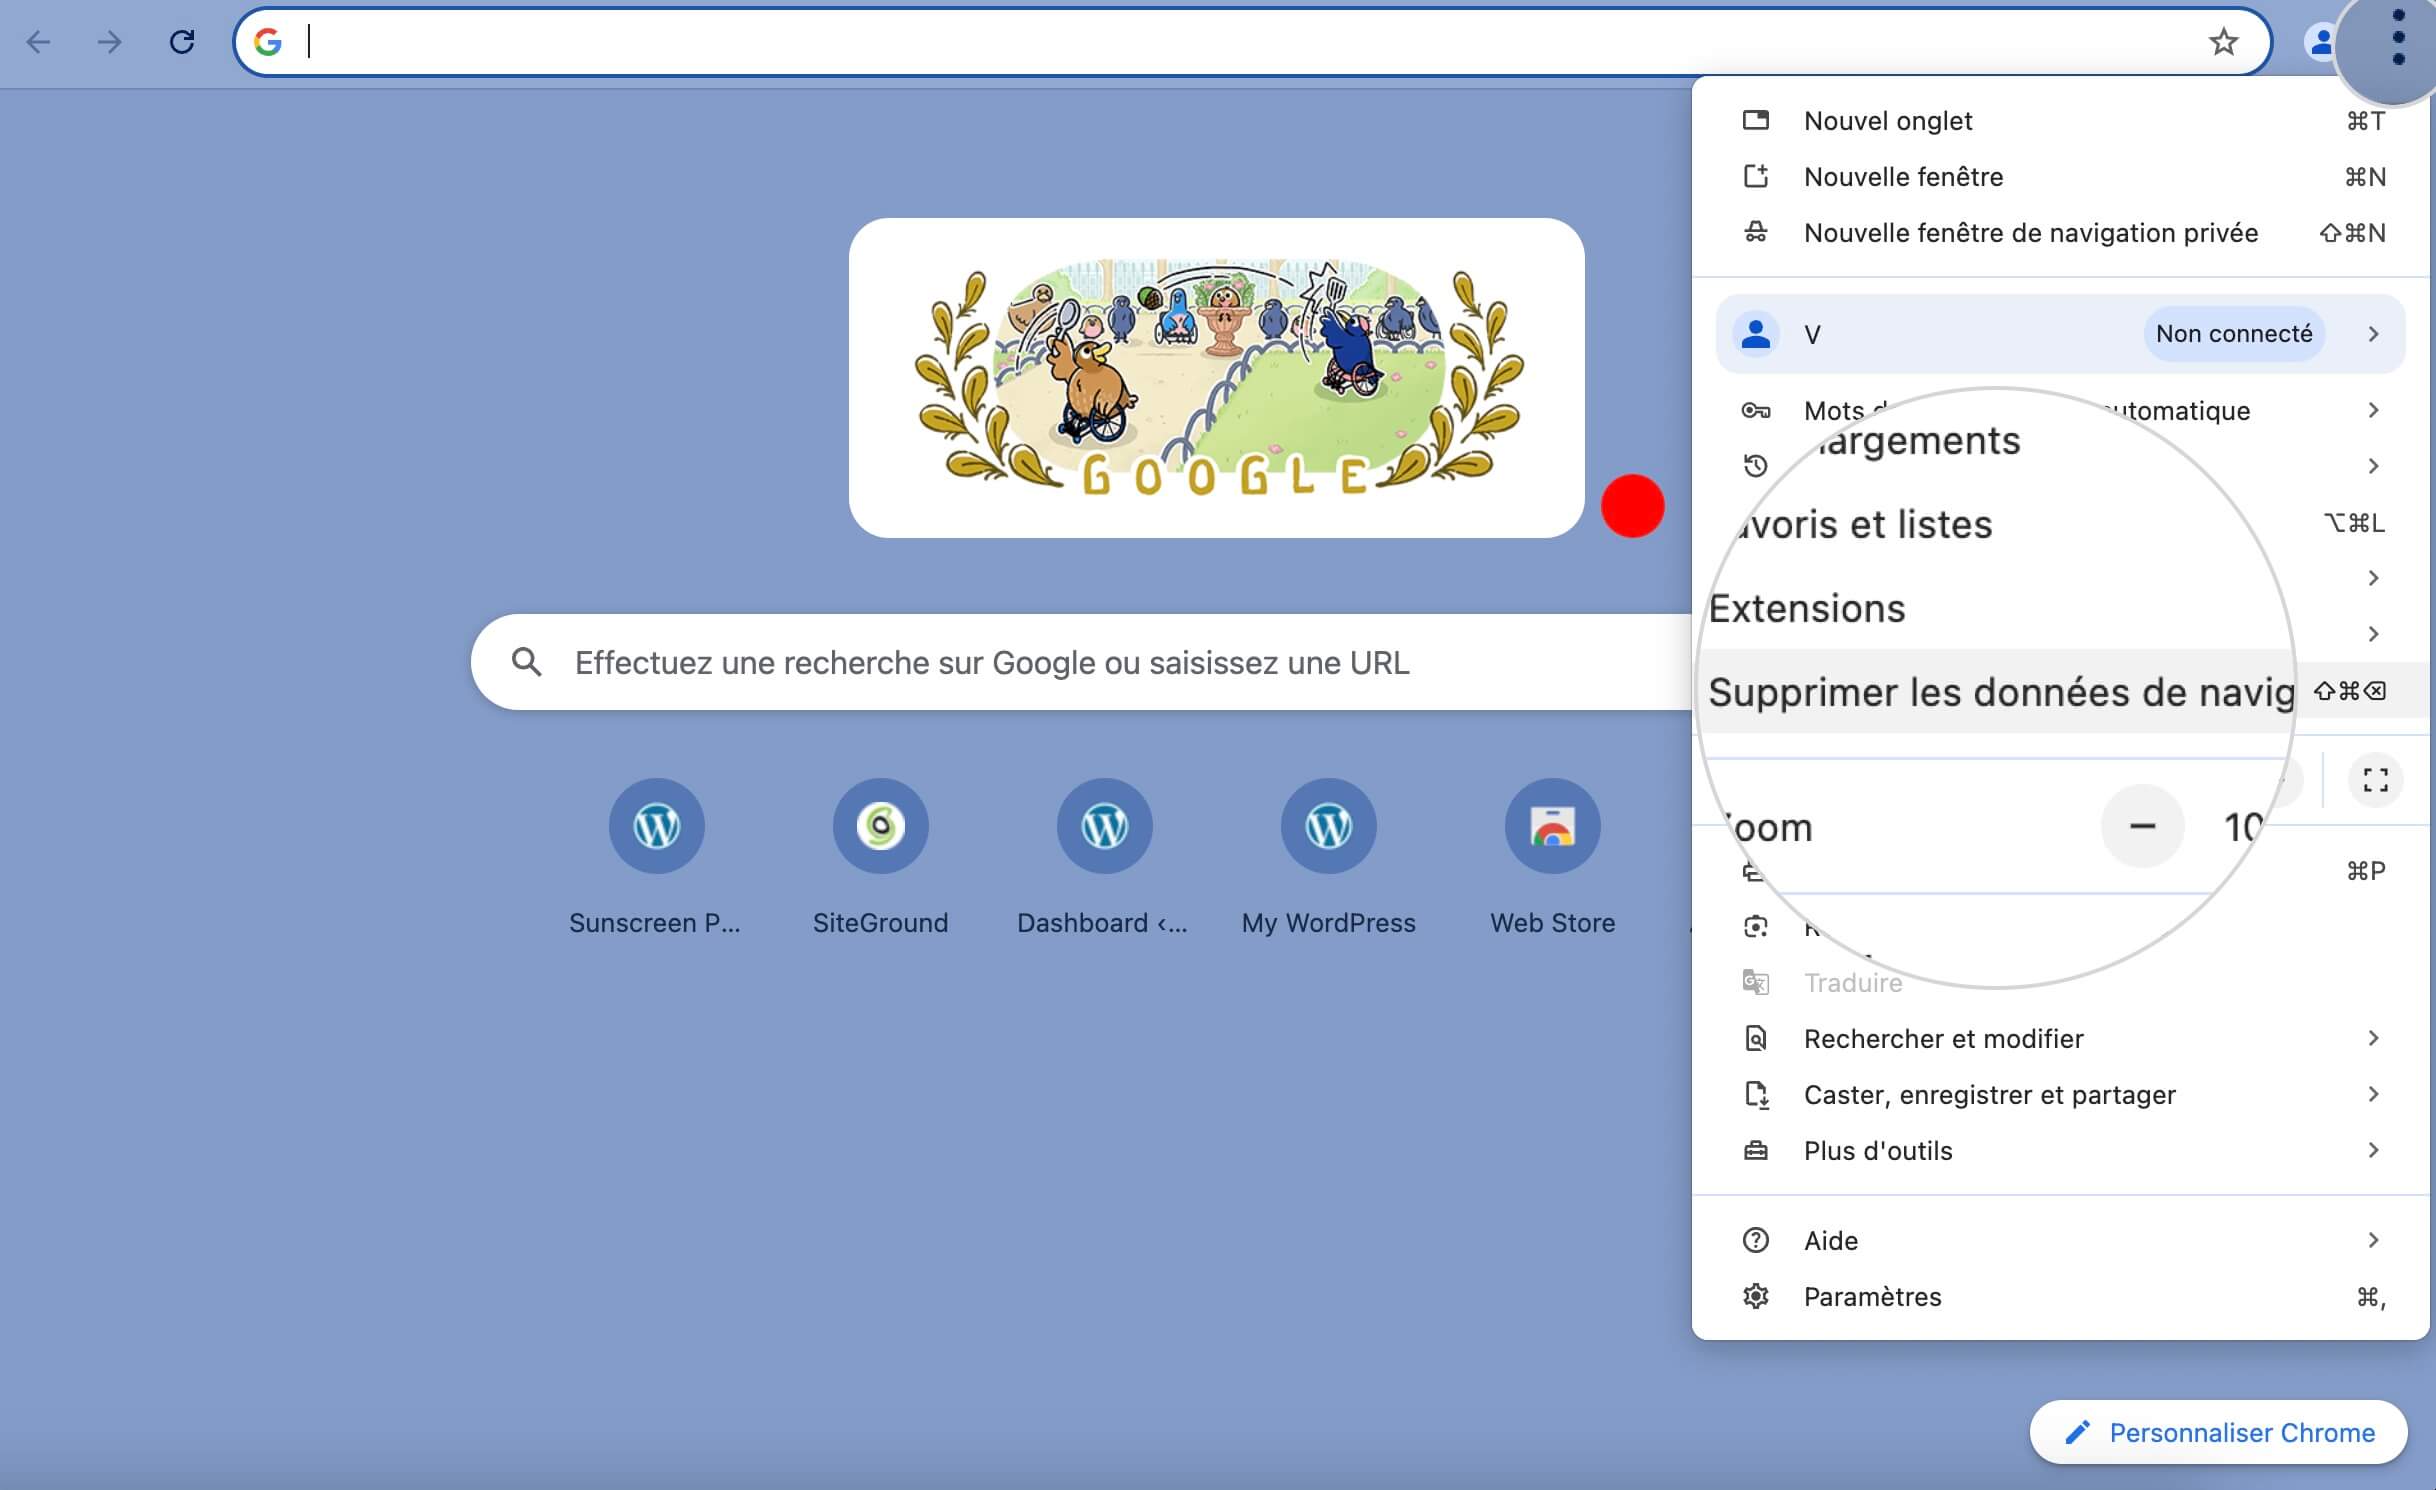Viewport: 2436px width, 1490px height.
Task: Open Nouvelle fenêtre de navigation privée
Action: click(x=2061, y=233)
